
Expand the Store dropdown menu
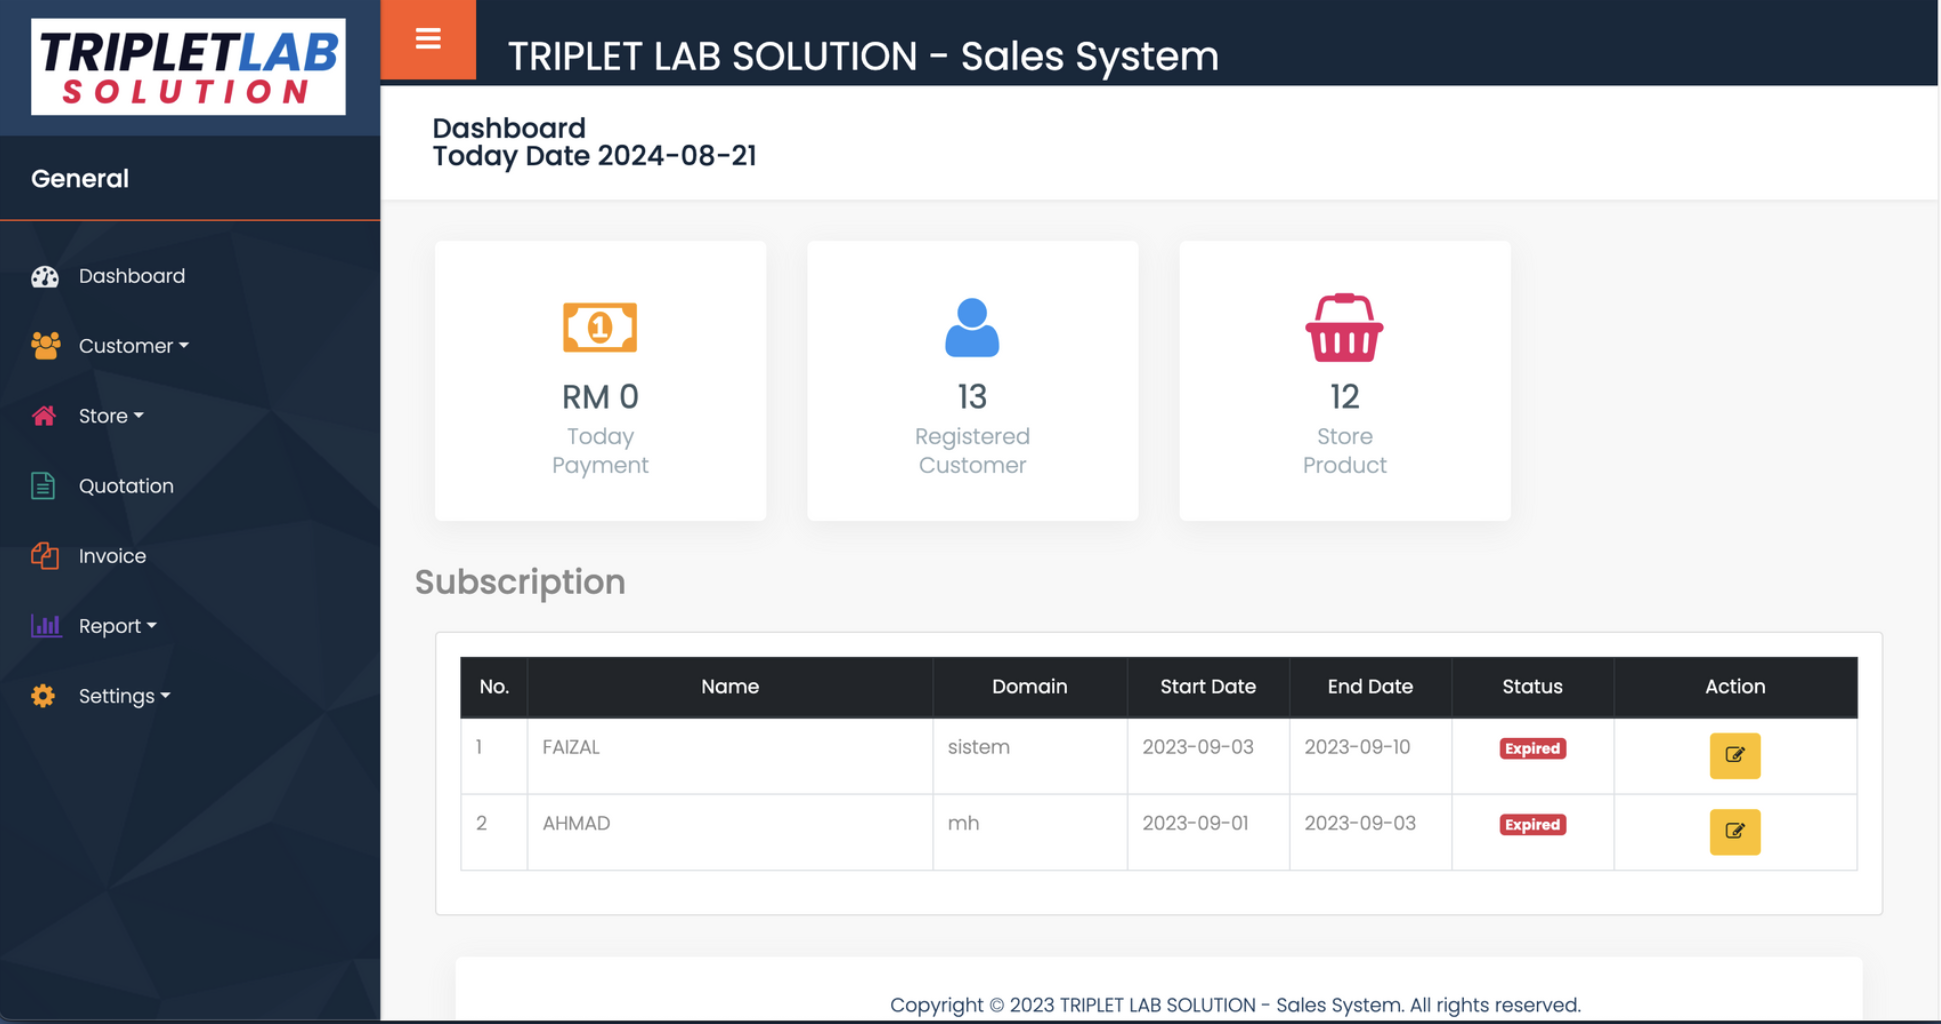click(x=110, y=415)
